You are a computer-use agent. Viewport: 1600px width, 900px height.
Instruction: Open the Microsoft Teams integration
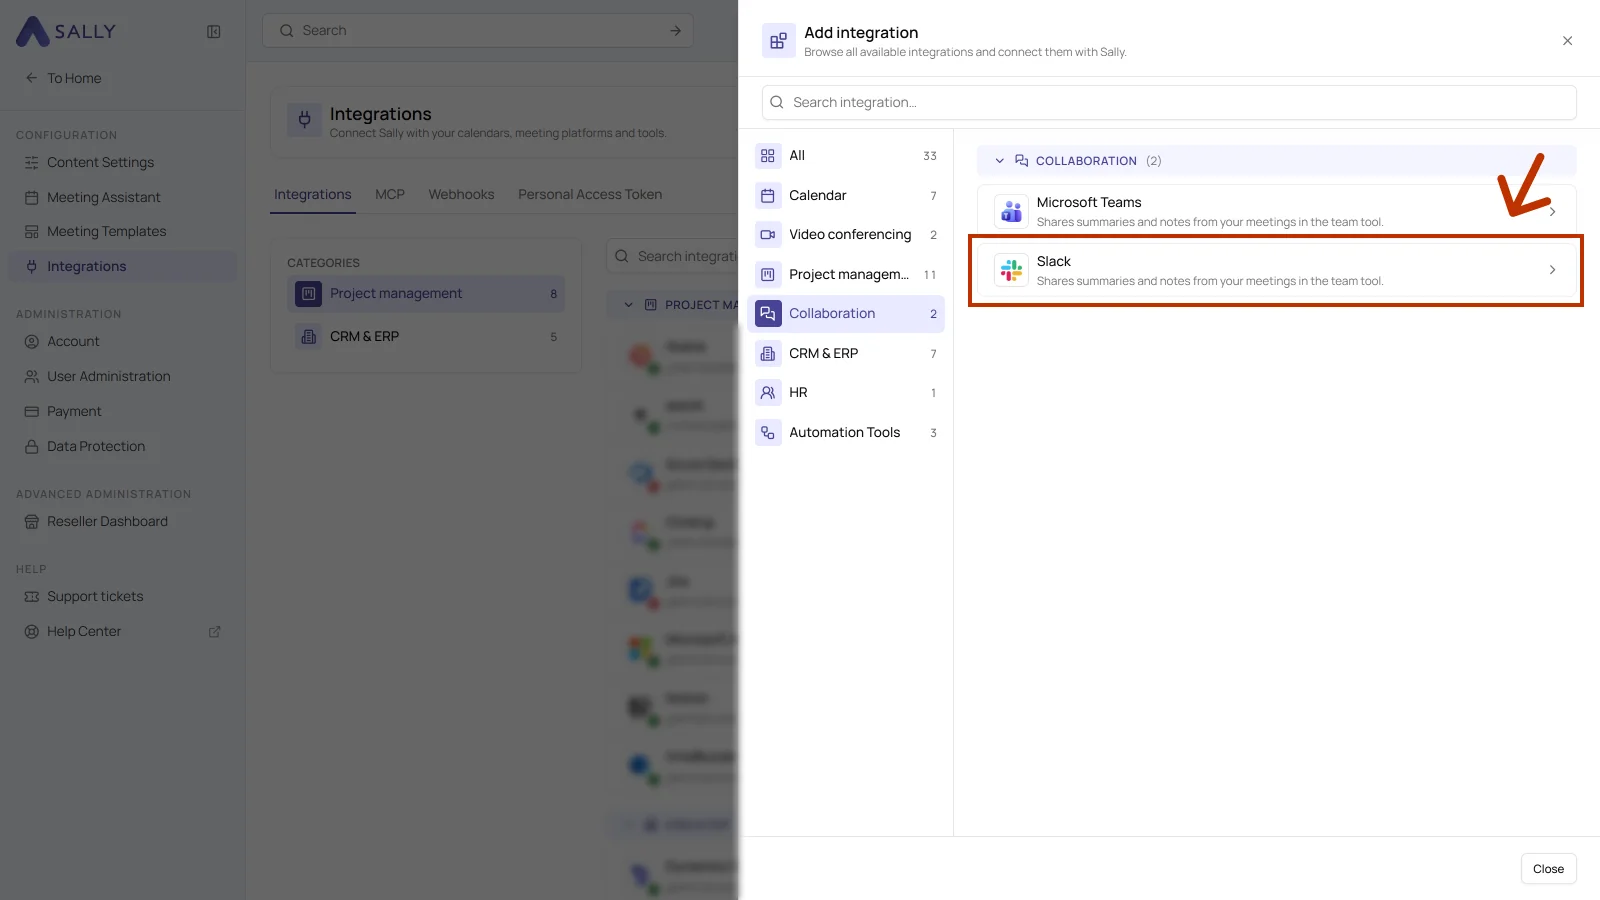tap(1276, 211)
